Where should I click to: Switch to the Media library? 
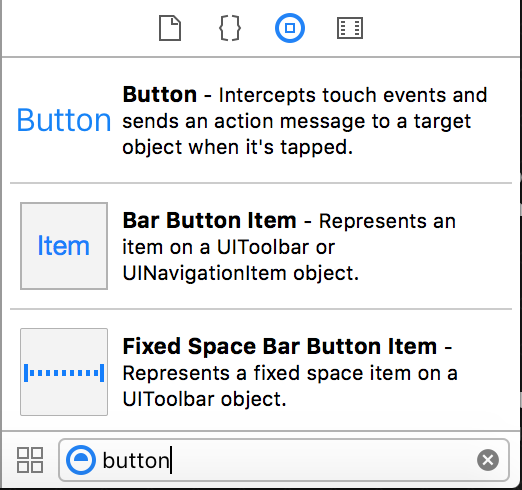(350, 28)
